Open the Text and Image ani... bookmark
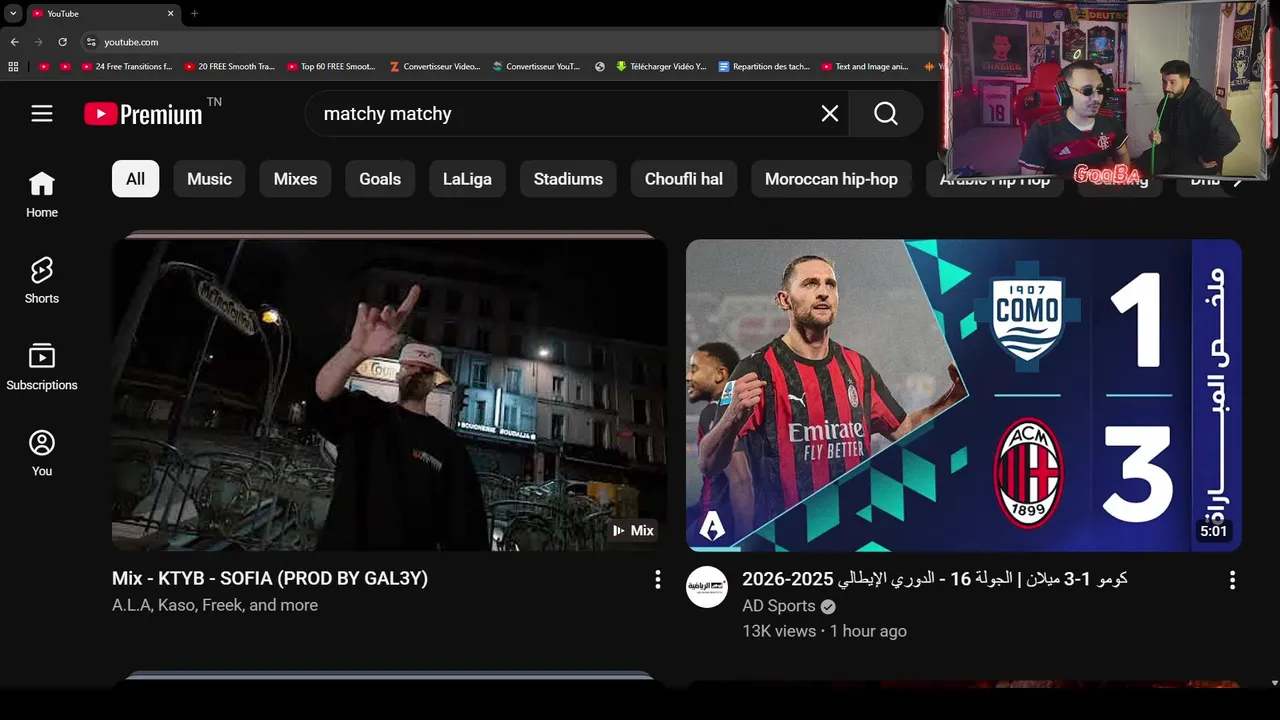Image resolution: width=1280 pixels, height=720 pixels. pyautogui.click(x=865, y=67)
